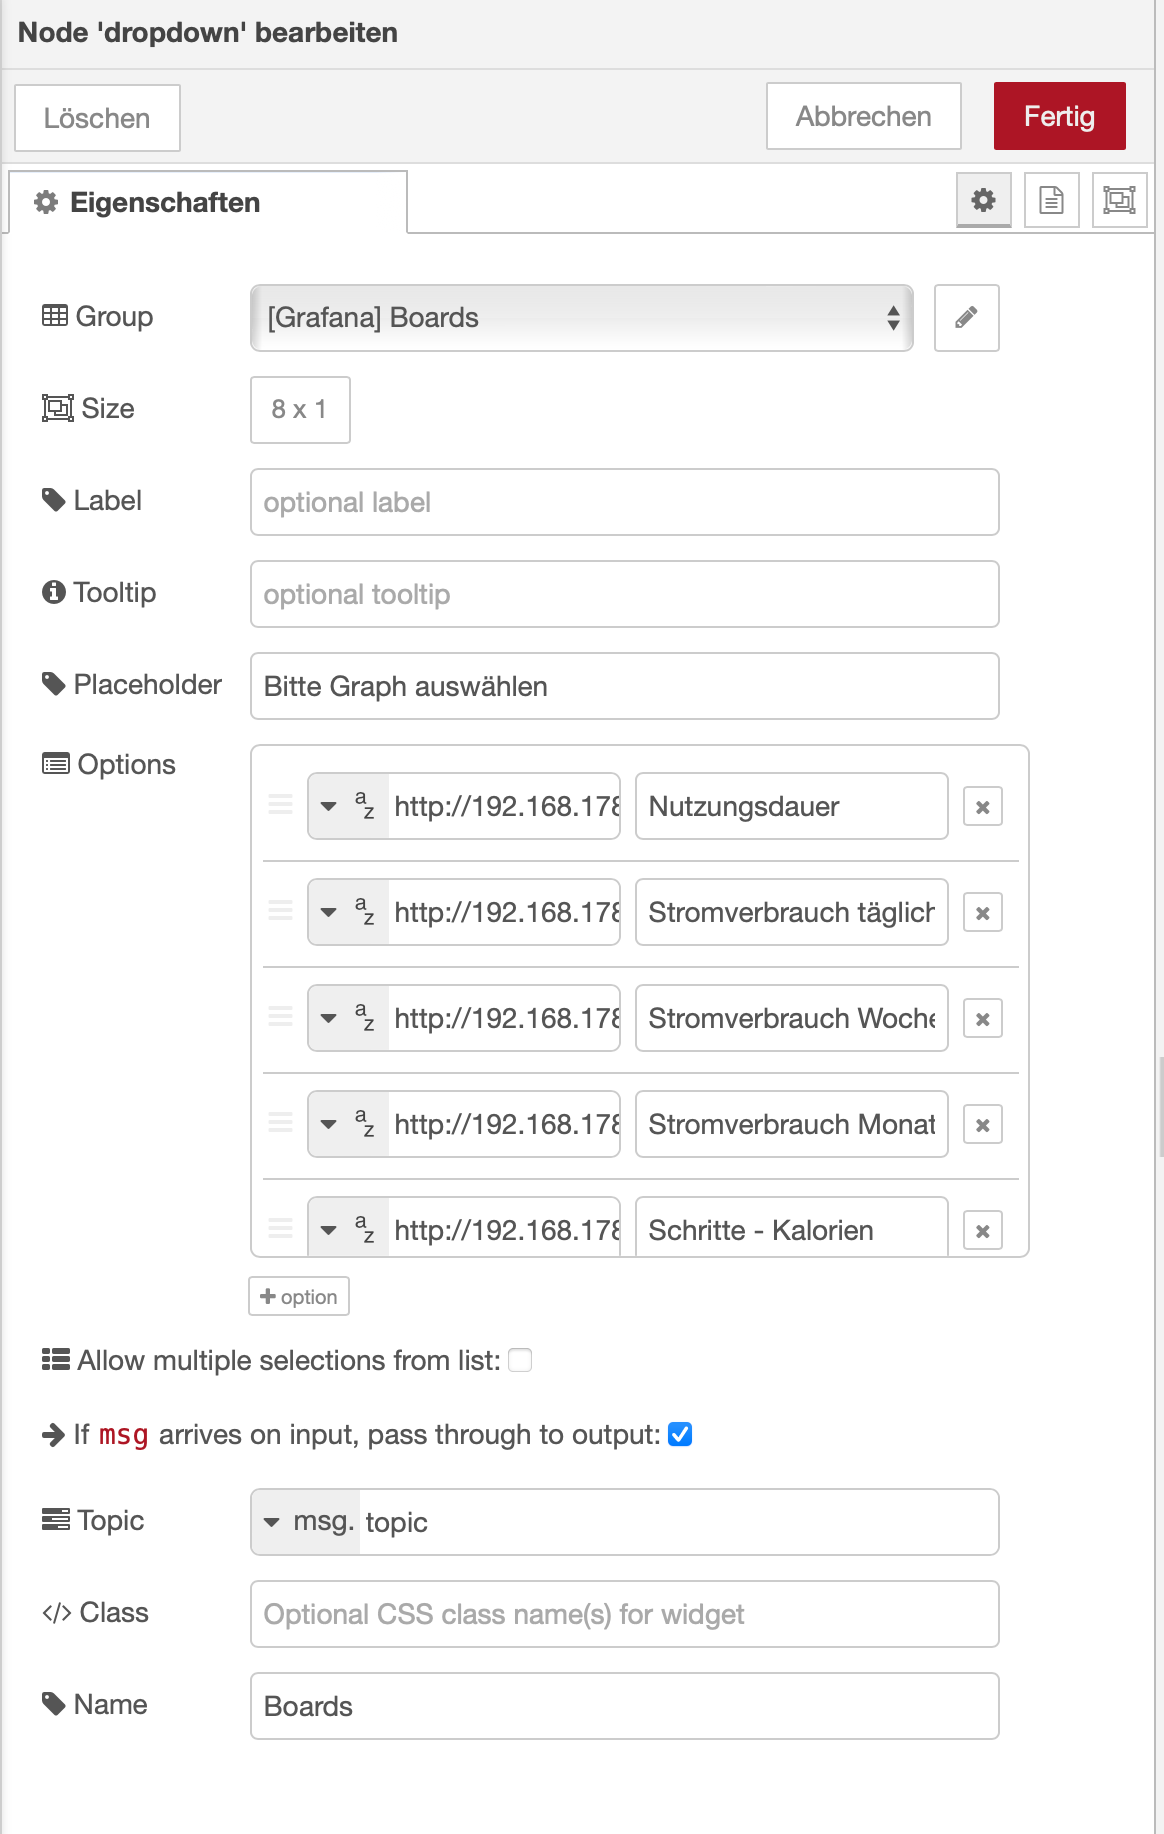Focus the optional label field
The width and height of the screenshot is (1164, 1834).
tap(625, 502)
